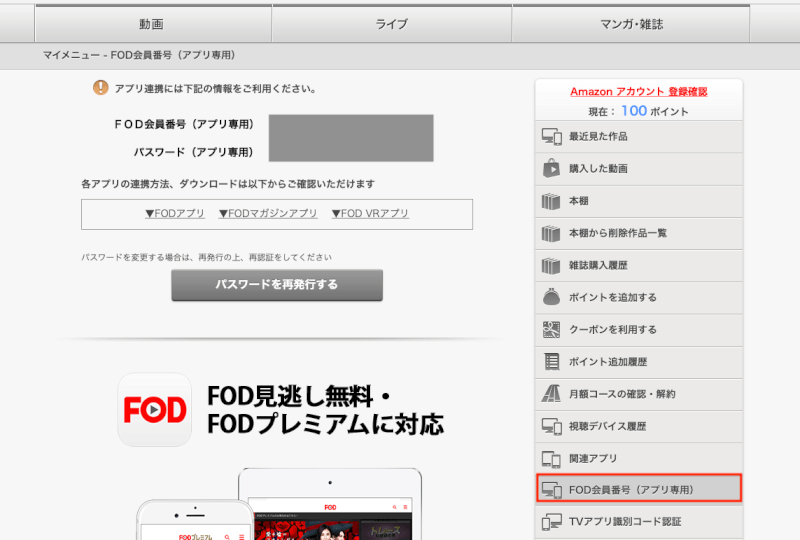
Task: Switch to the ライブ tab
Action: (x=392, y=24)
